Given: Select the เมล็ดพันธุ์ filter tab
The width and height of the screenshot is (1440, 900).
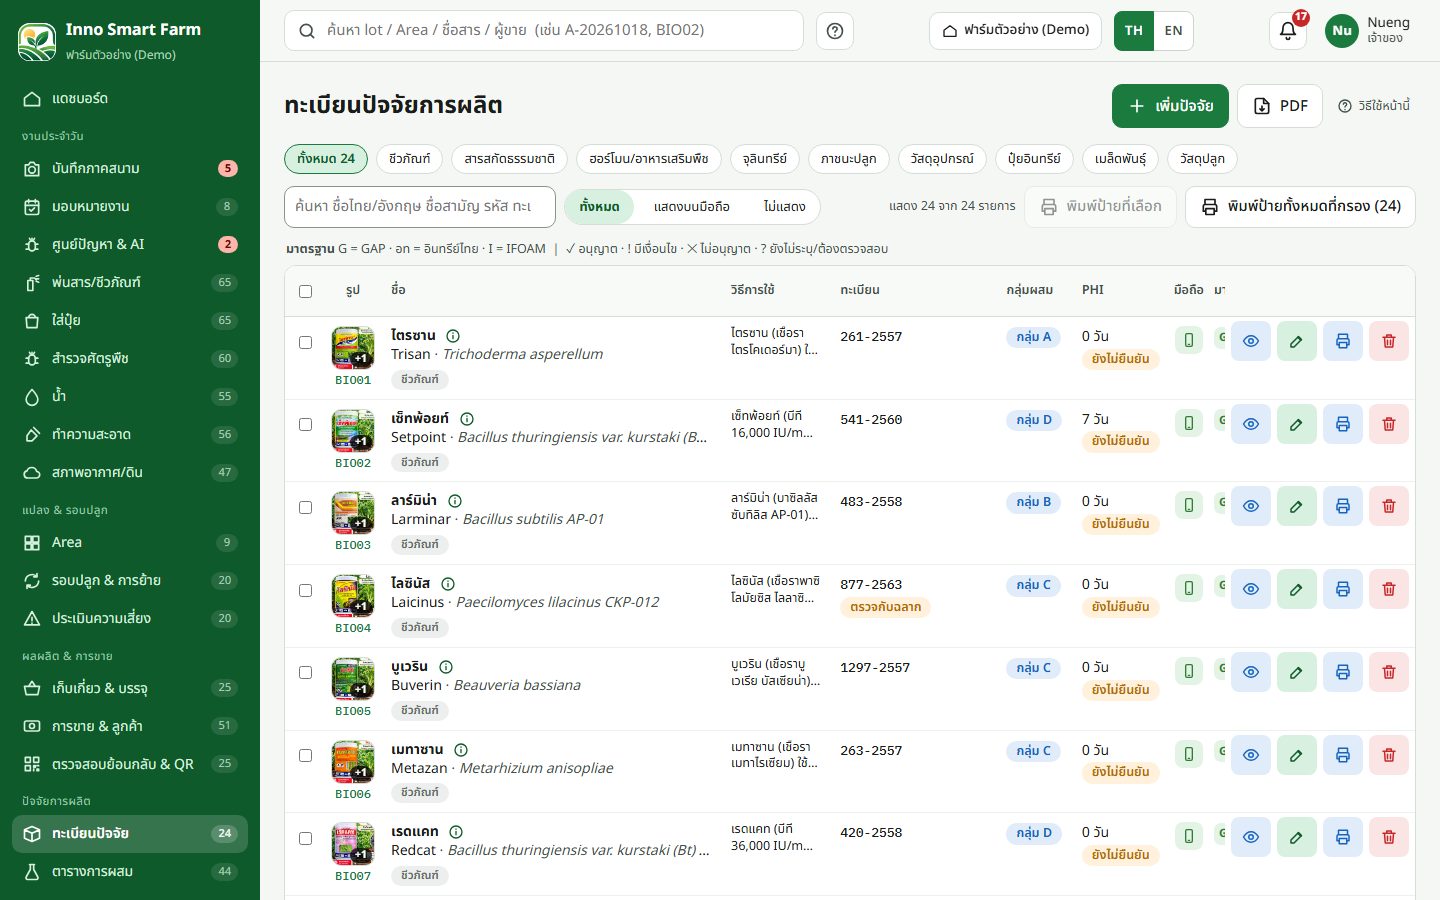Looking at the screenshot, I should (1120, 159).
